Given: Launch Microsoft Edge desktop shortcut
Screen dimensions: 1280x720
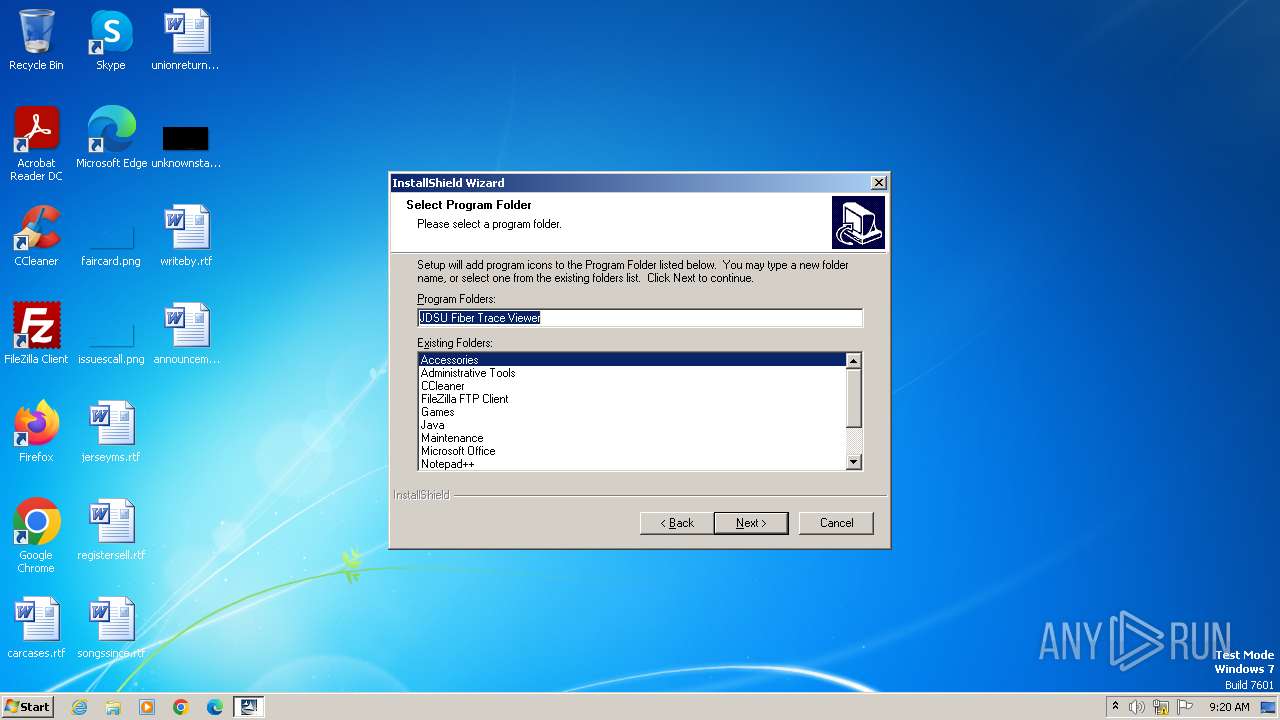Looking at the screenshot, I should 111,138.
